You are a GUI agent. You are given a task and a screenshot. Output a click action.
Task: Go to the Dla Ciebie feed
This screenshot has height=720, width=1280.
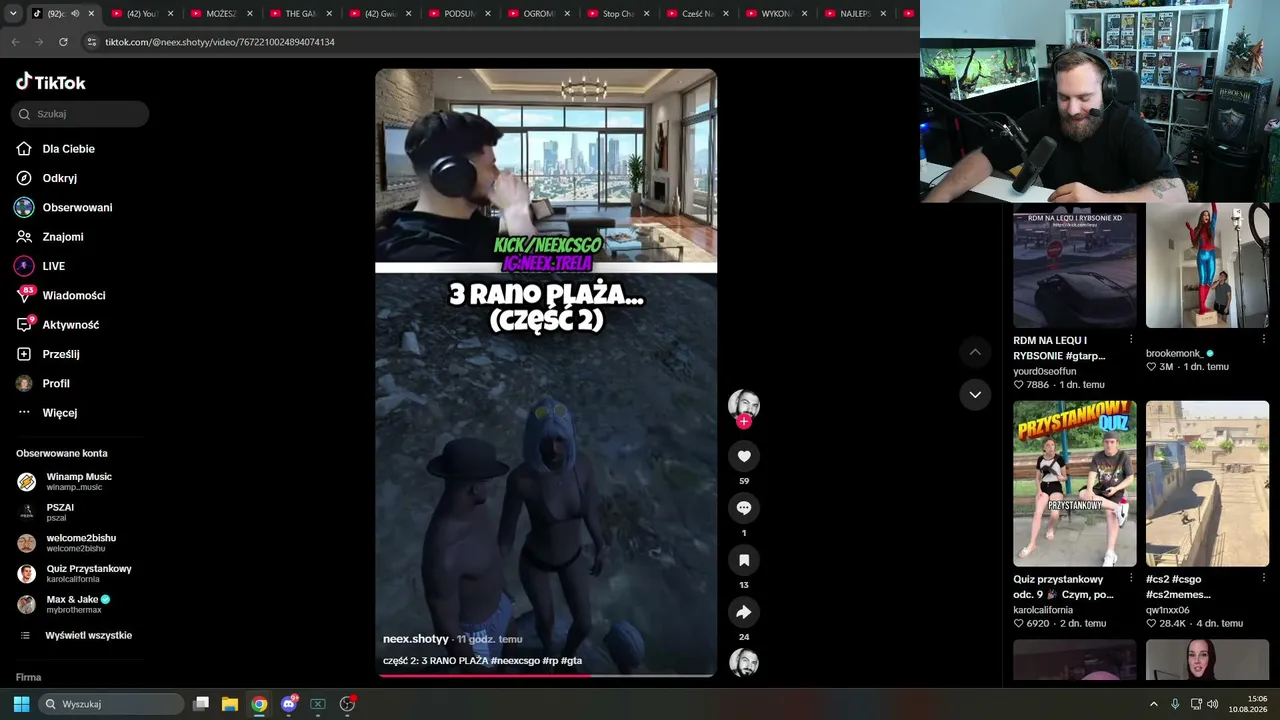pyautogui.click(x=56, y=149)
